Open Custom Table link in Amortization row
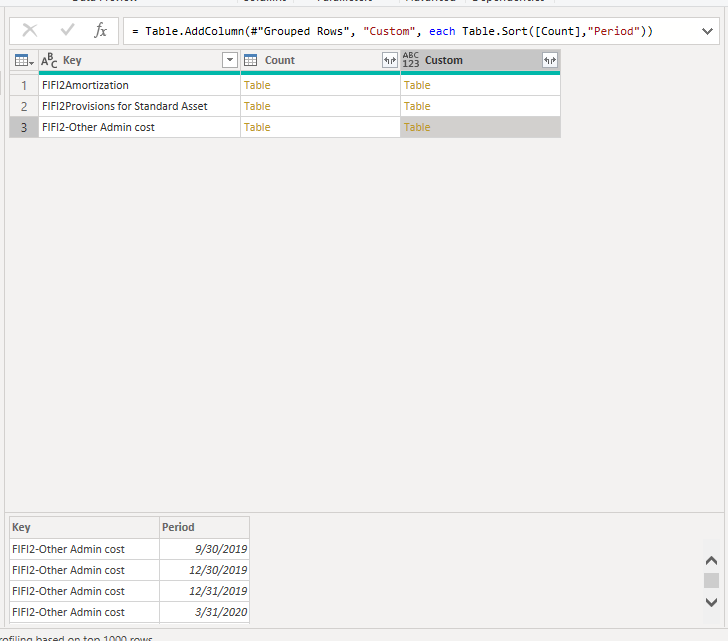 (417, 85)
